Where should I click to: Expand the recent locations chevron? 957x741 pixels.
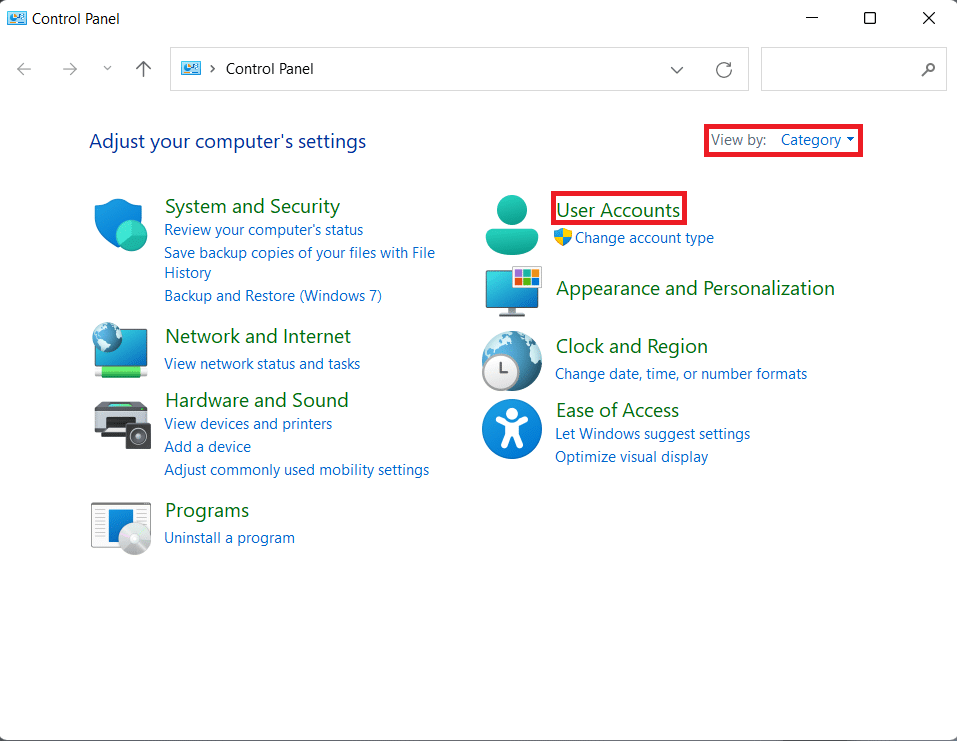tap(108, 69)
